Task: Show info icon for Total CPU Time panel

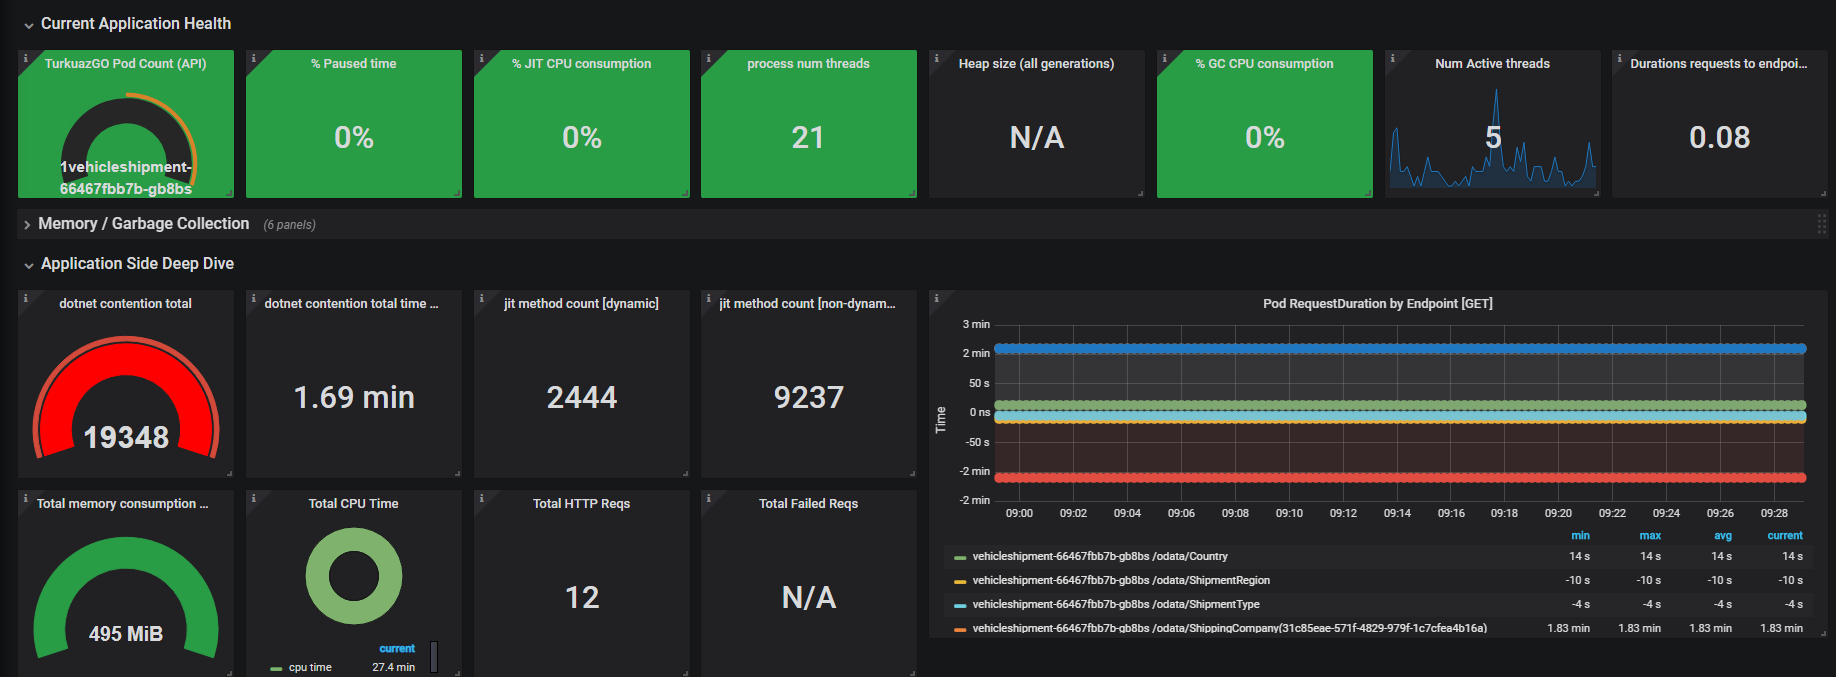Action: [254, 499]
